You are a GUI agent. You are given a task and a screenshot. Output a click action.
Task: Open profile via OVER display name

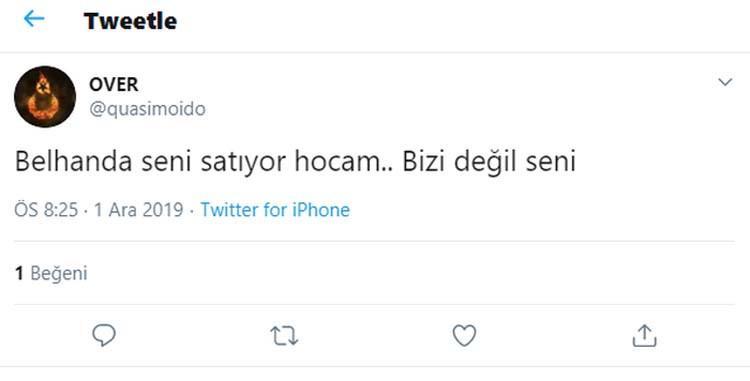click(113, 85)
